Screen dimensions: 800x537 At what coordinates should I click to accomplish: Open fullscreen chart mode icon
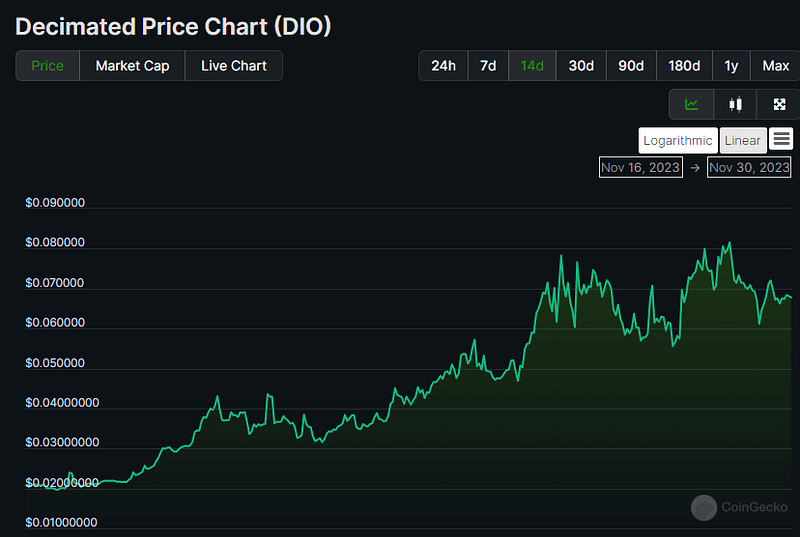(x=779, y=105)
